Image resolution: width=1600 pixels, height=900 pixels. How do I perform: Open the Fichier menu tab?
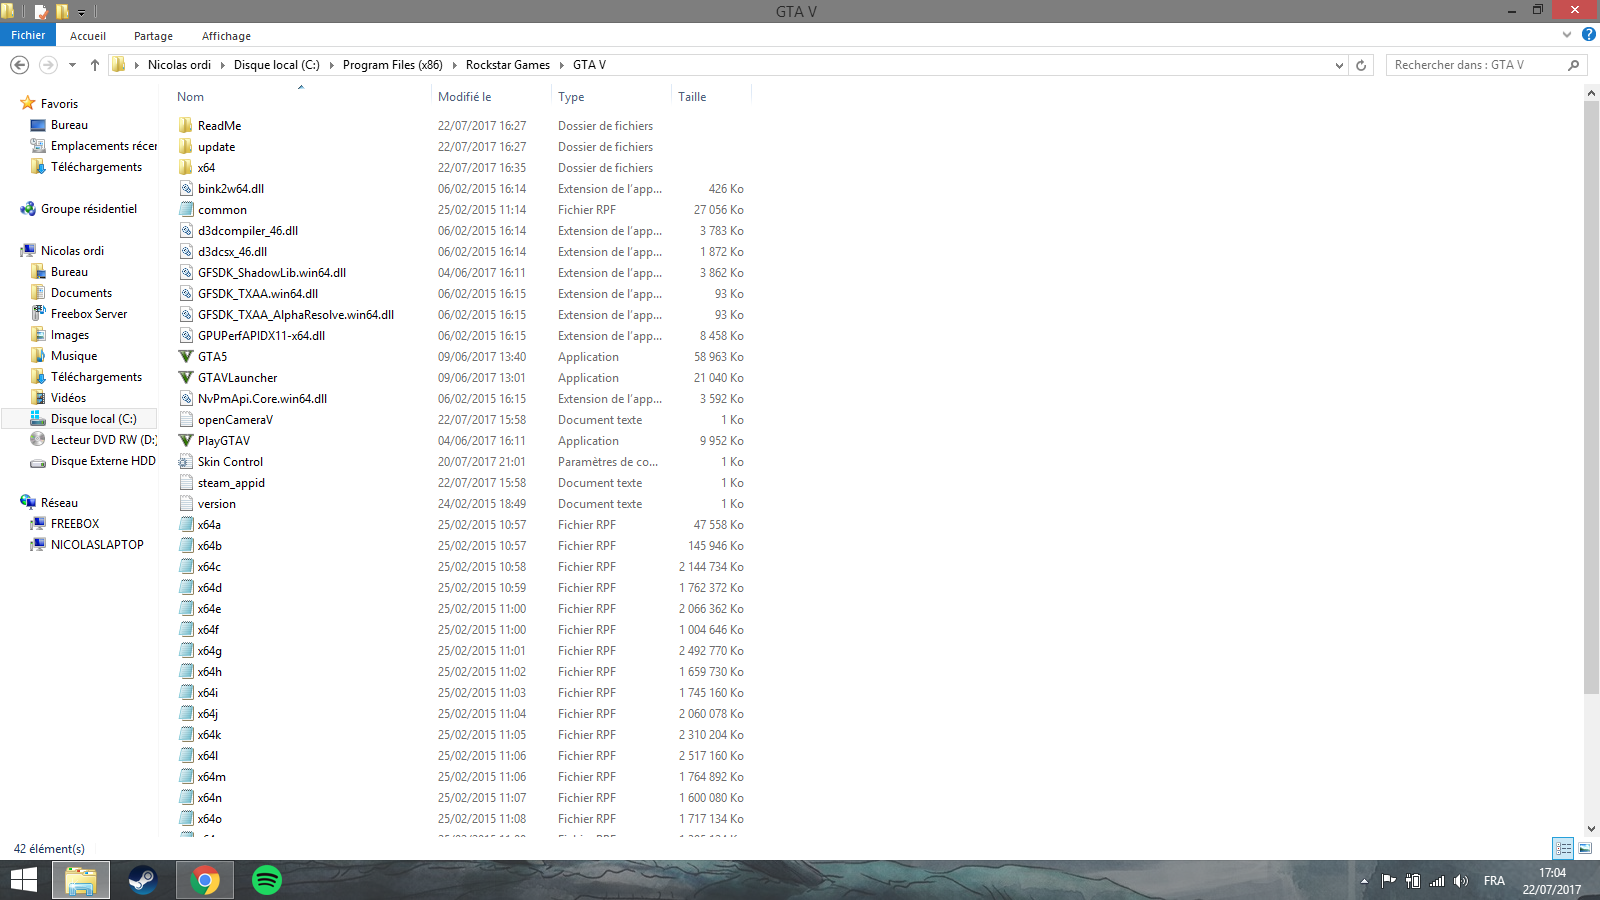28,35
